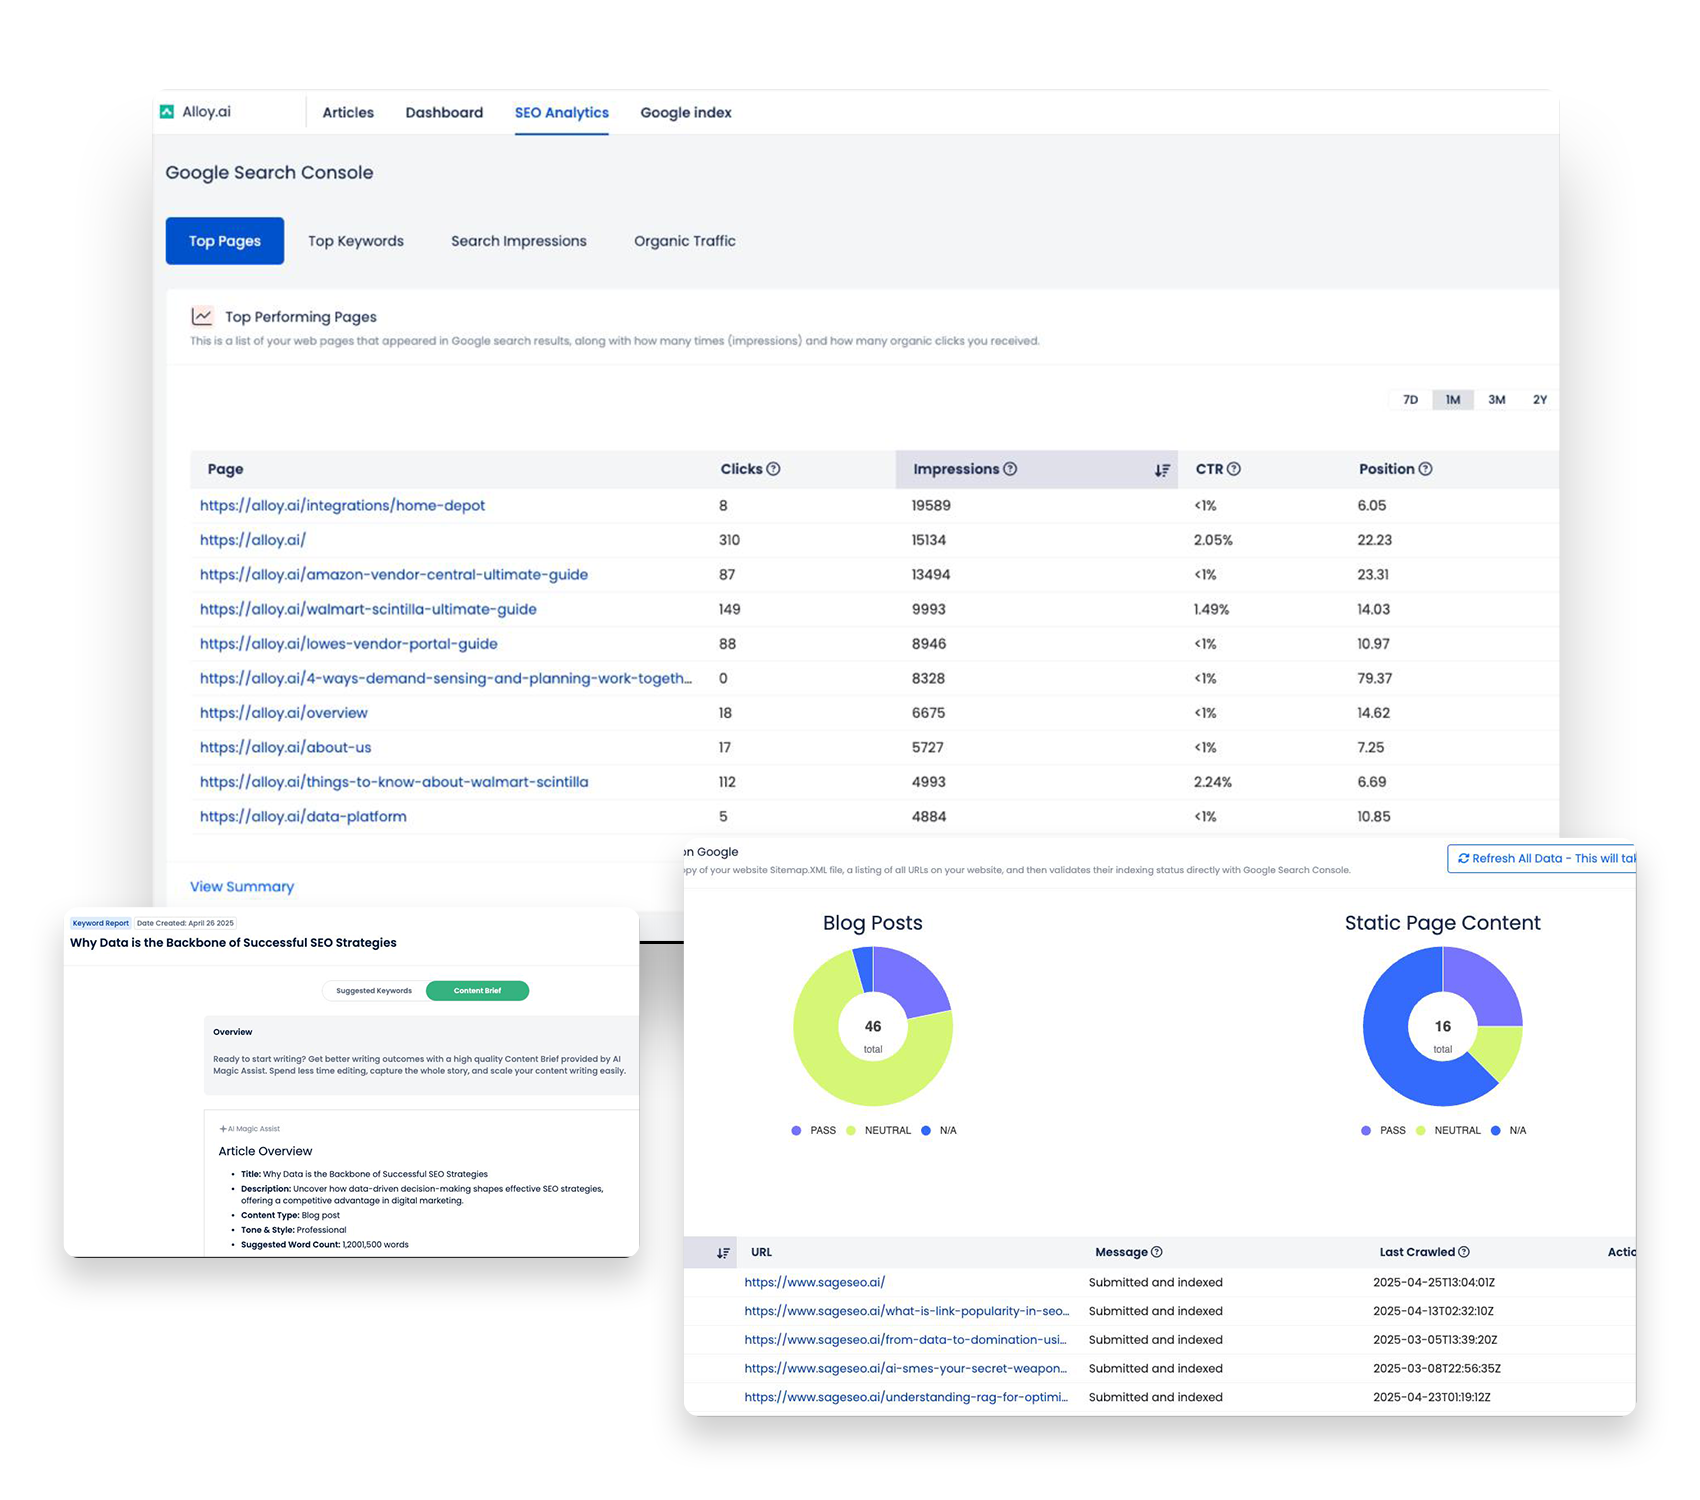1700x1500 pixels.
Task: Click the Impressions column help icon
Action: pyautogui.click(x=1010, y=469)
